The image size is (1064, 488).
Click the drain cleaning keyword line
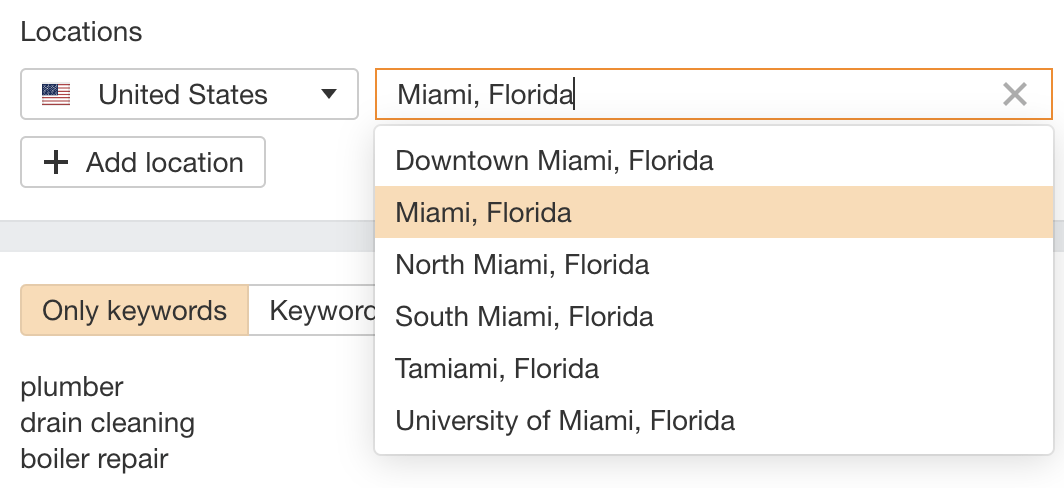coord(107,423)
